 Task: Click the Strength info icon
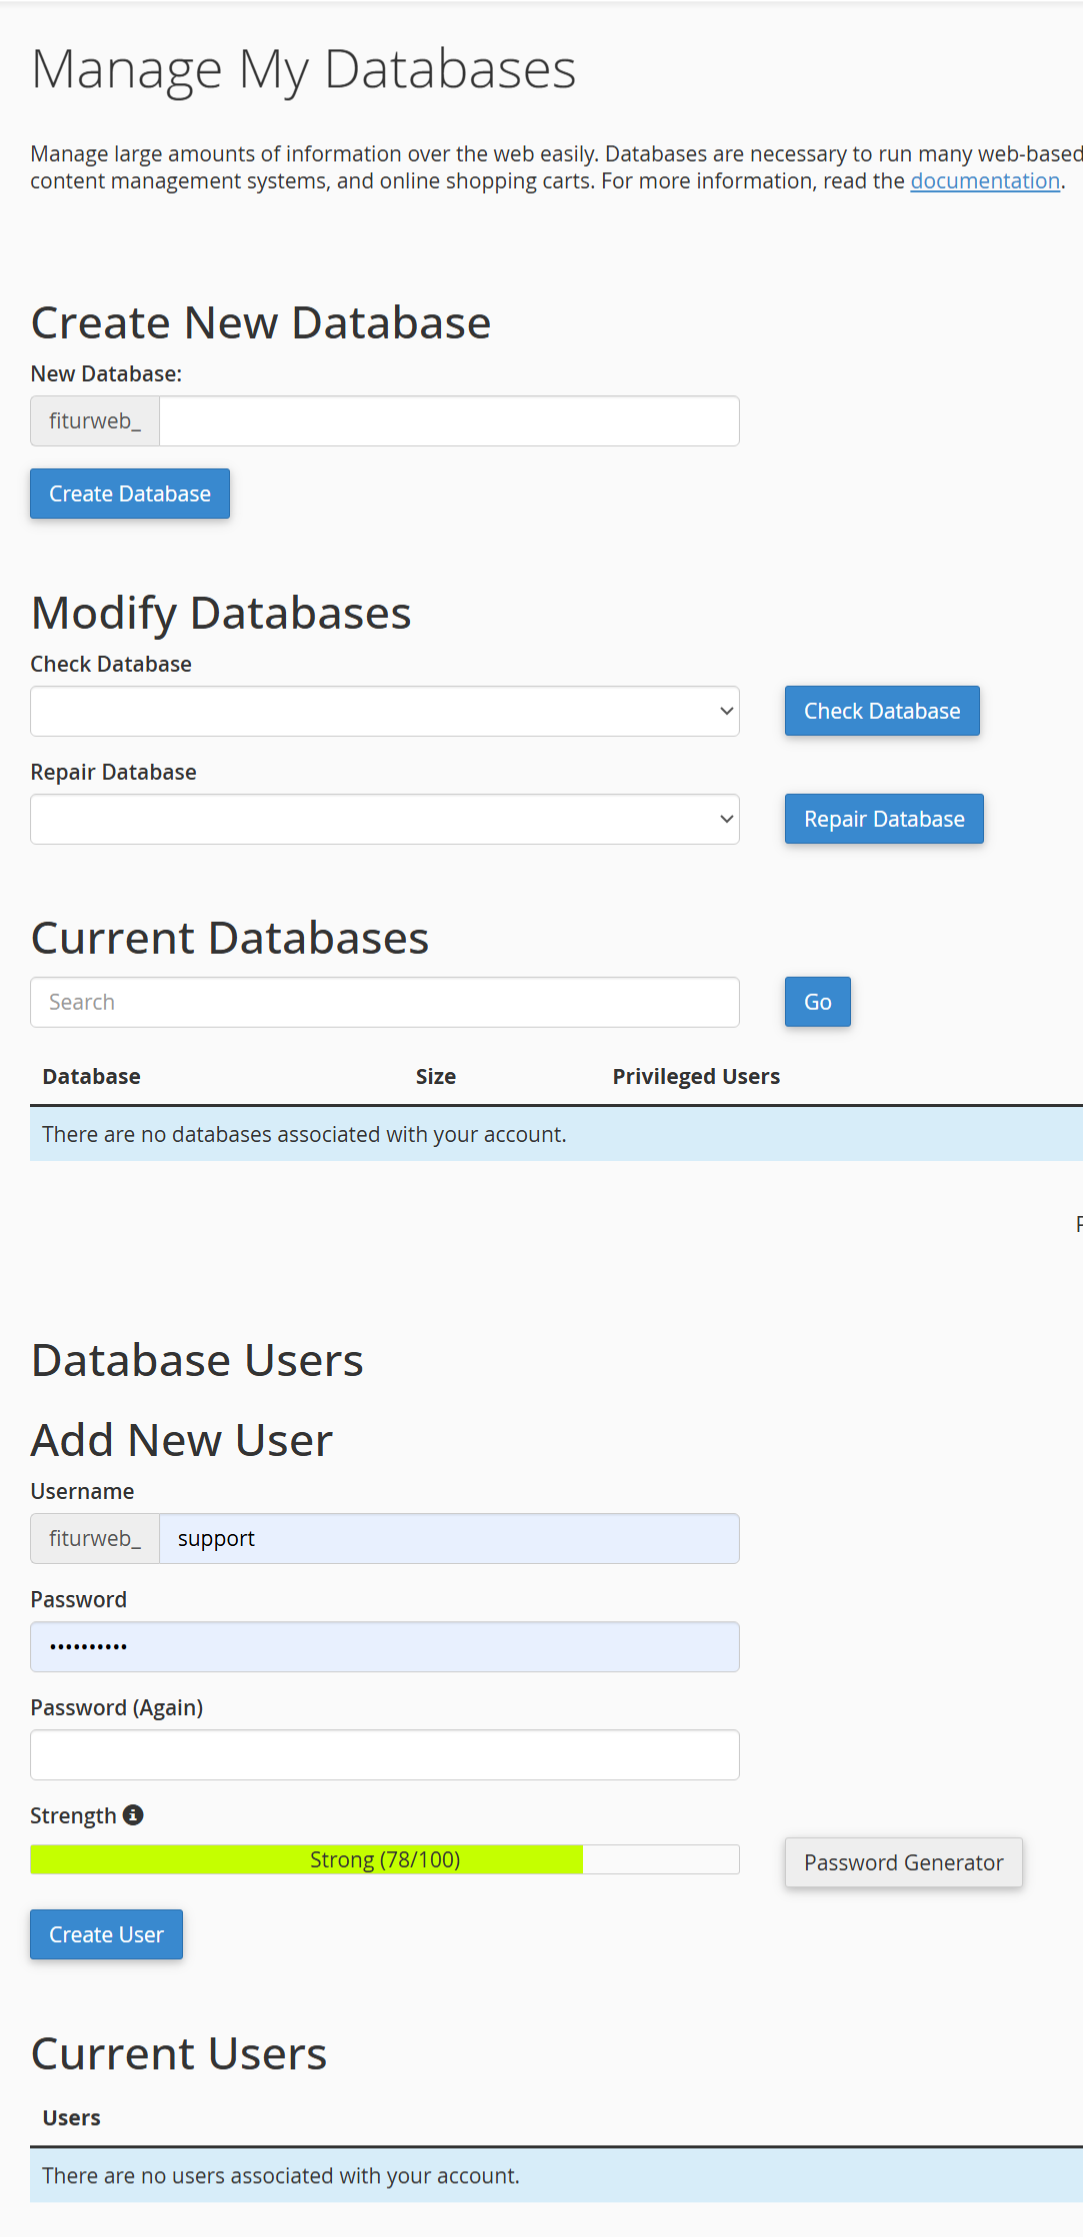133,1814
